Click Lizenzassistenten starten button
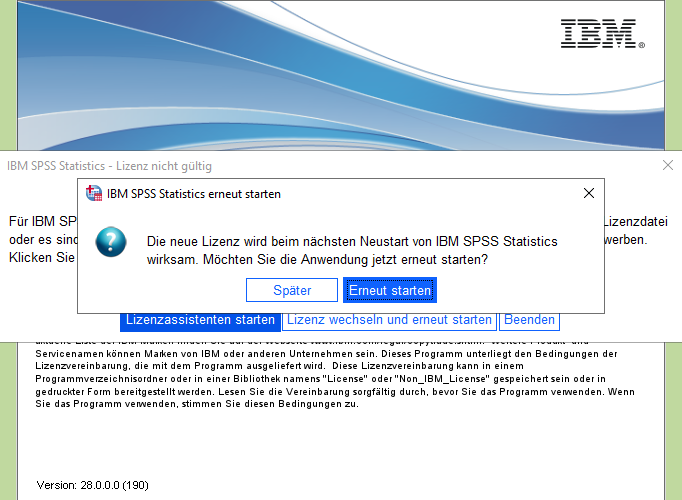Viewport: 682px width, 500px height. pyautogui.click(x=200, y=321)
